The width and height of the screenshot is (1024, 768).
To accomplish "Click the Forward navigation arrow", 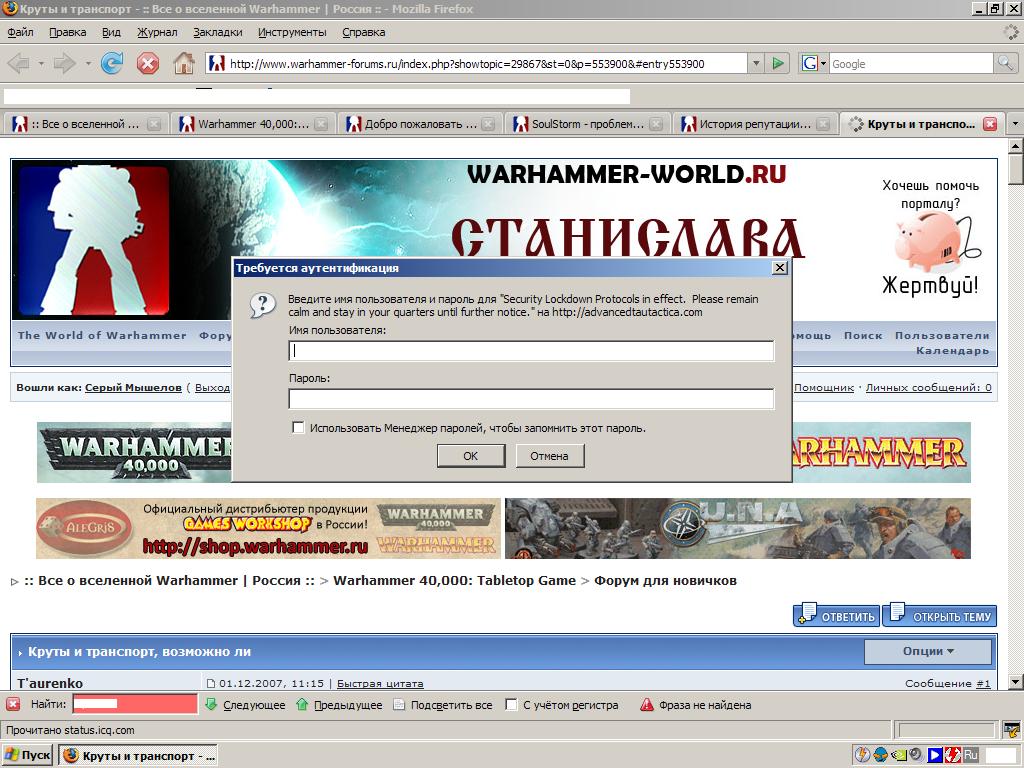I will [64, 63].
